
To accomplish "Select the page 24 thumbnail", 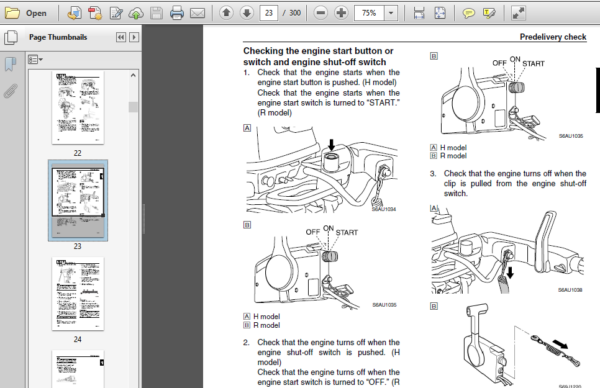I will click(x=78, y=294).
